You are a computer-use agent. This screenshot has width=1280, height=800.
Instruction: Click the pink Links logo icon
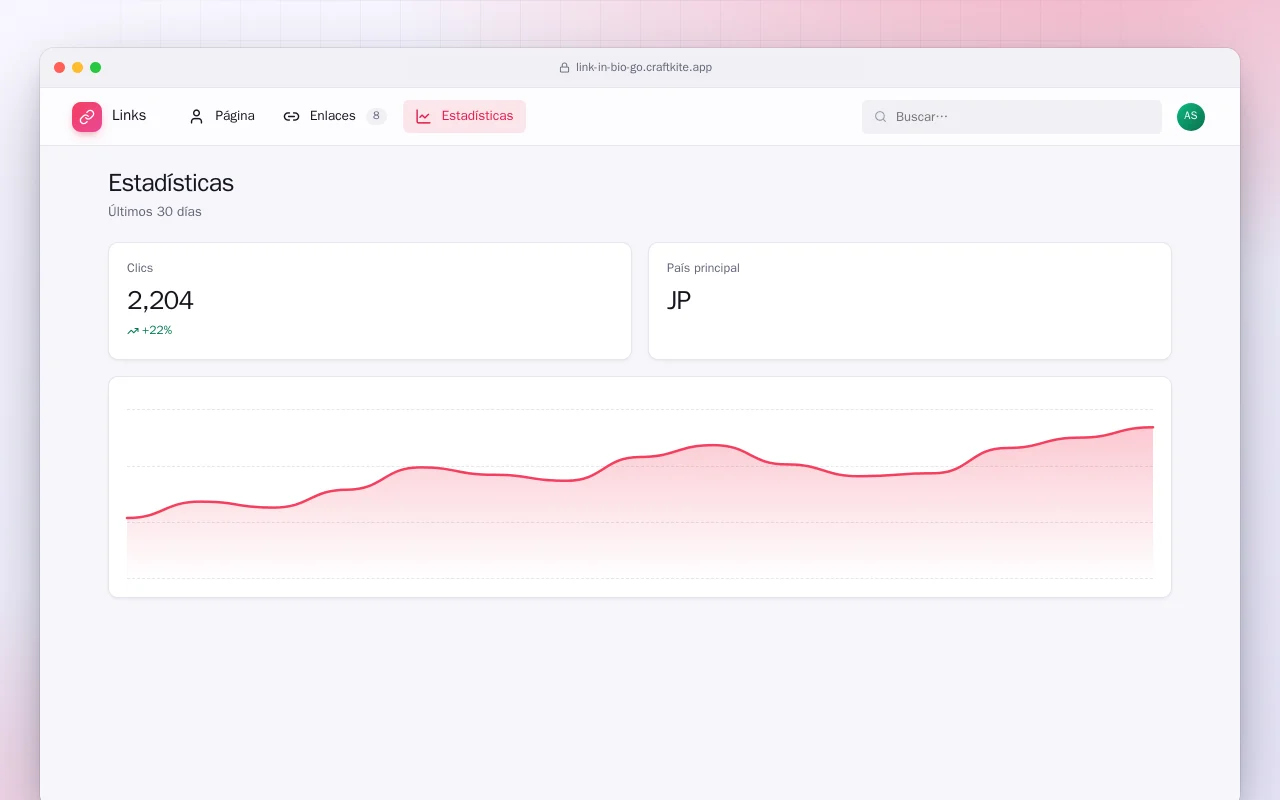point(87,117)
